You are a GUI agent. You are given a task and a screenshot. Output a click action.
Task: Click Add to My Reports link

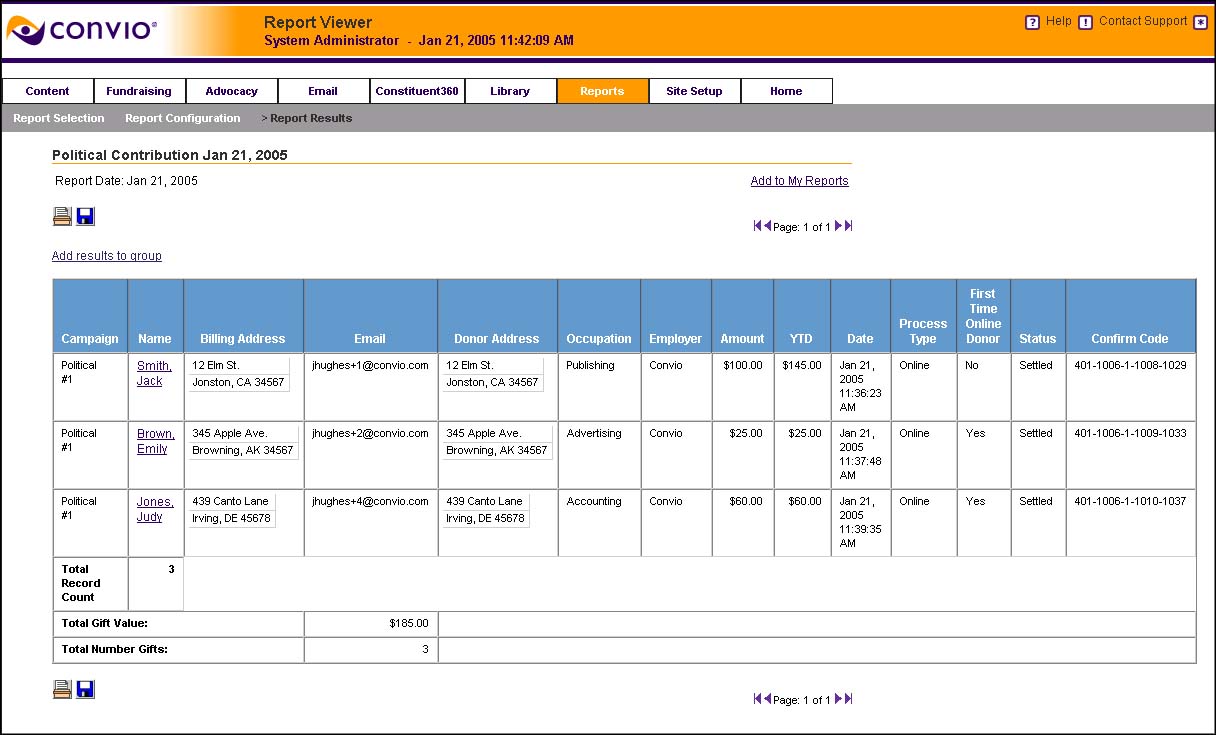(800, 181)
